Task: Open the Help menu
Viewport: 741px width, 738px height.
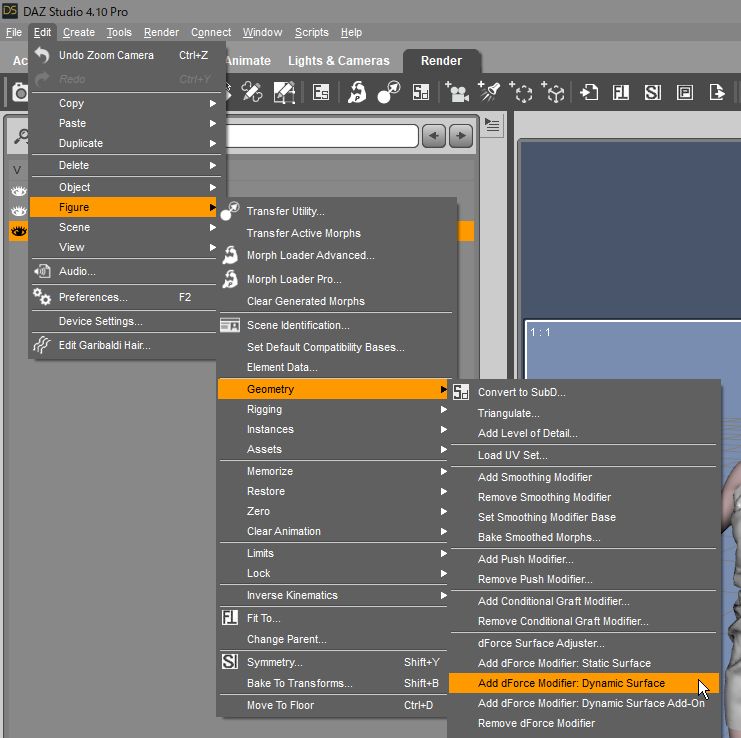Action: click(x=351, y=32)
